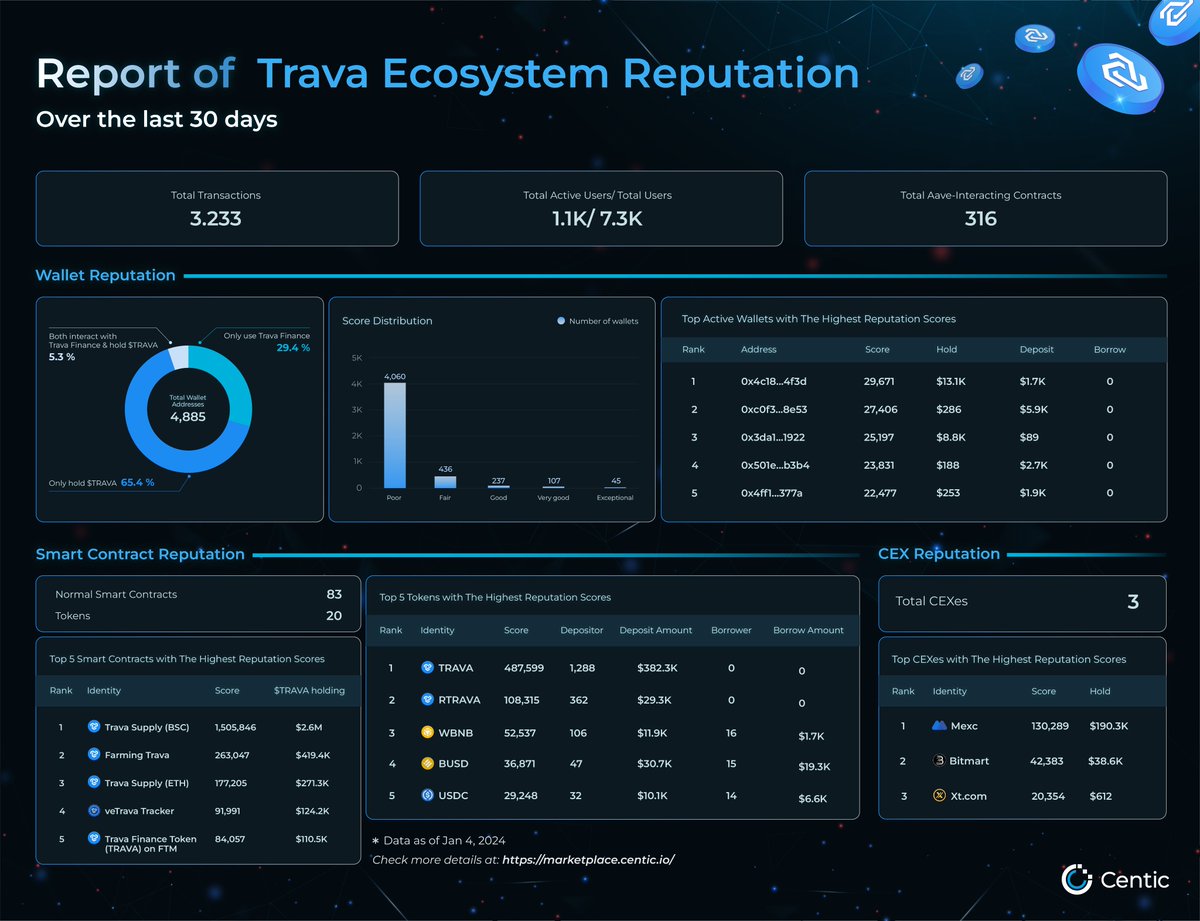Click the Only use Trava Finance 29.4 % label

(x=266, y=342)
